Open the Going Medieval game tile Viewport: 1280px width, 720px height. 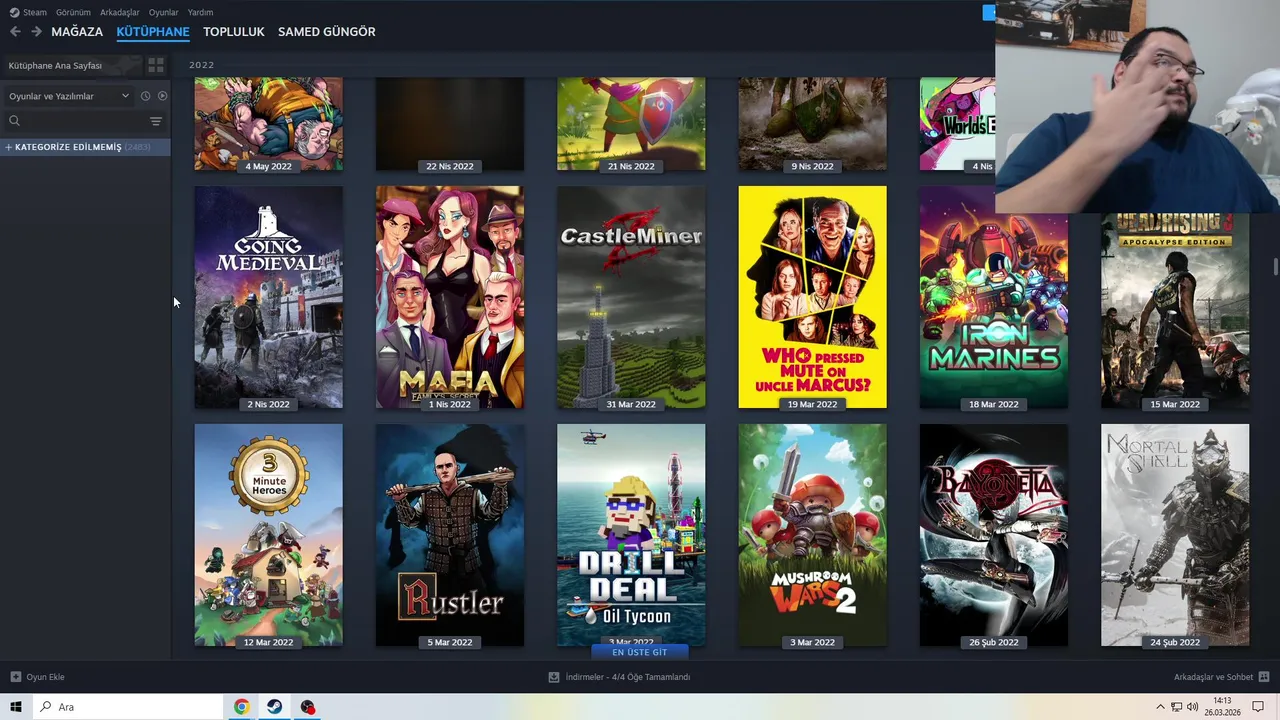point(268,297)
